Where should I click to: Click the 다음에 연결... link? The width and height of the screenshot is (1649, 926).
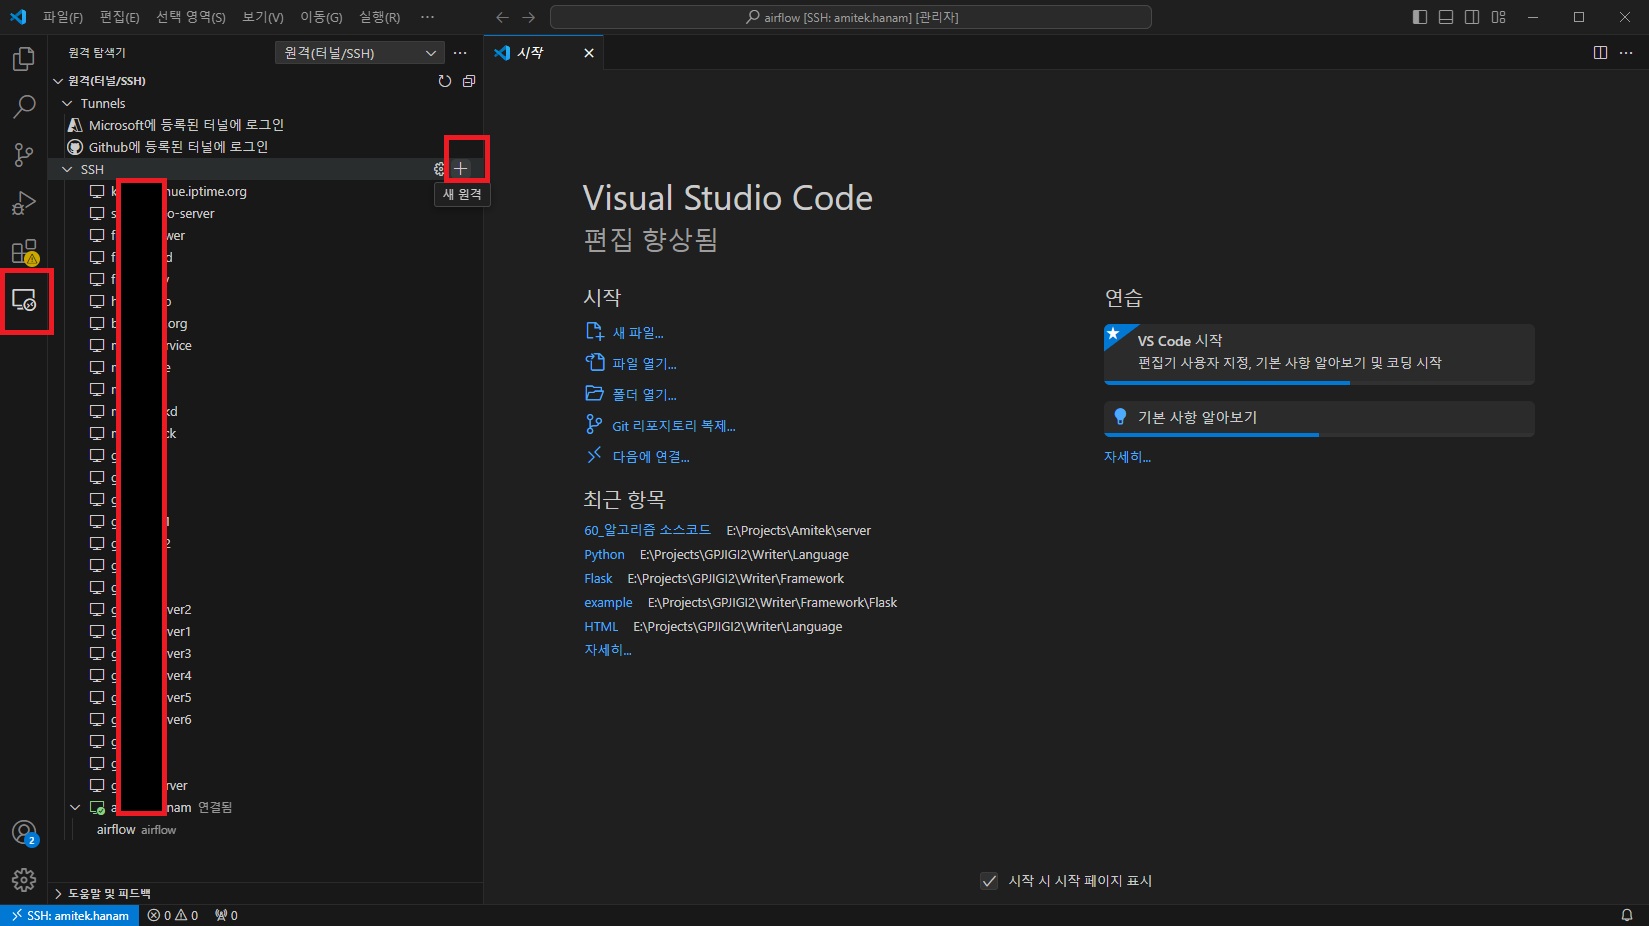coord(650,457)
